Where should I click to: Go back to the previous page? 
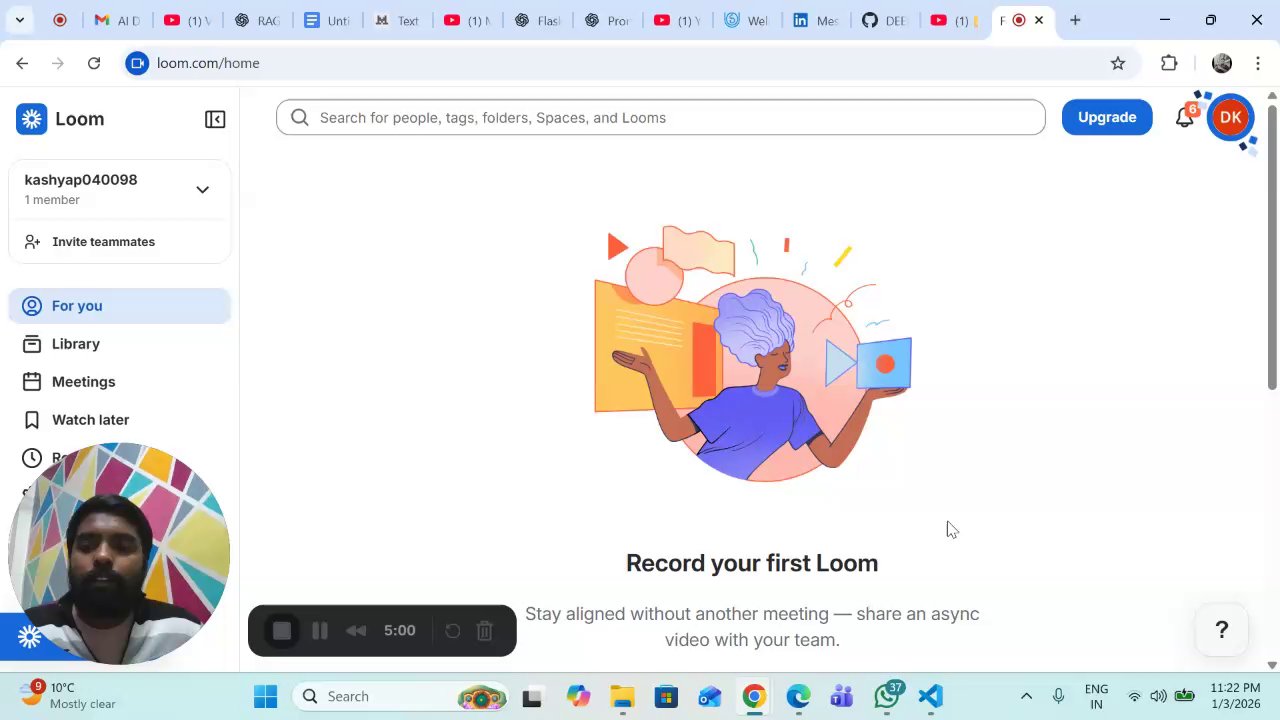22,63
